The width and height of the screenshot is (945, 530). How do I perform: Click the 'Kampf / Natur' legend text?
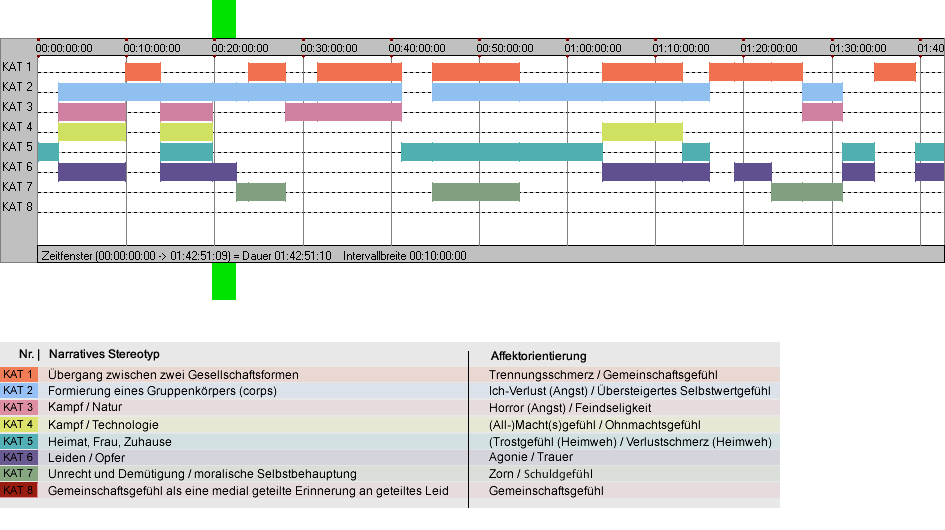point(85,407)
